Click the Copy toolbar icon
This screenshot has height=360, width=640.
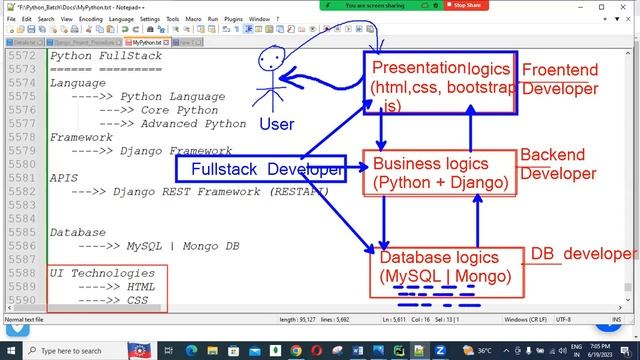click(100, 29)
